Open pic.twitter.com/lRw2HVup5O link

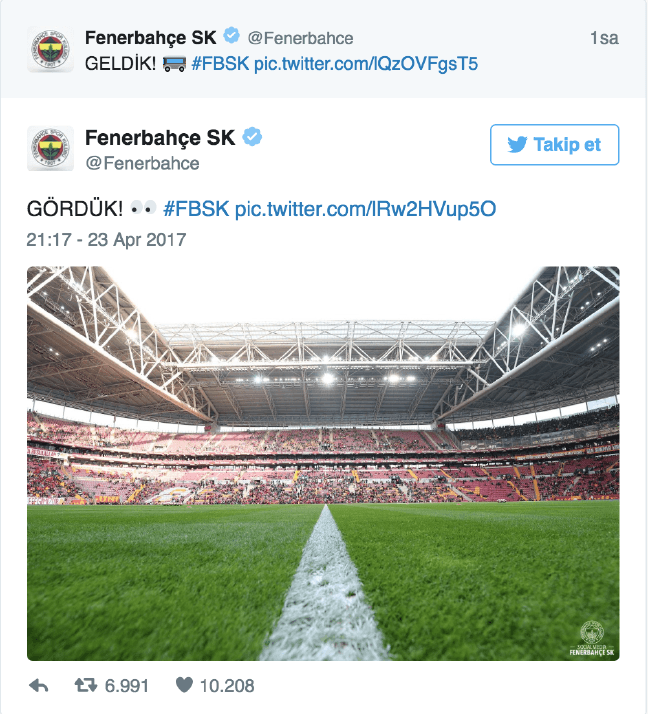pyautogui.click(x=365, y=209)
